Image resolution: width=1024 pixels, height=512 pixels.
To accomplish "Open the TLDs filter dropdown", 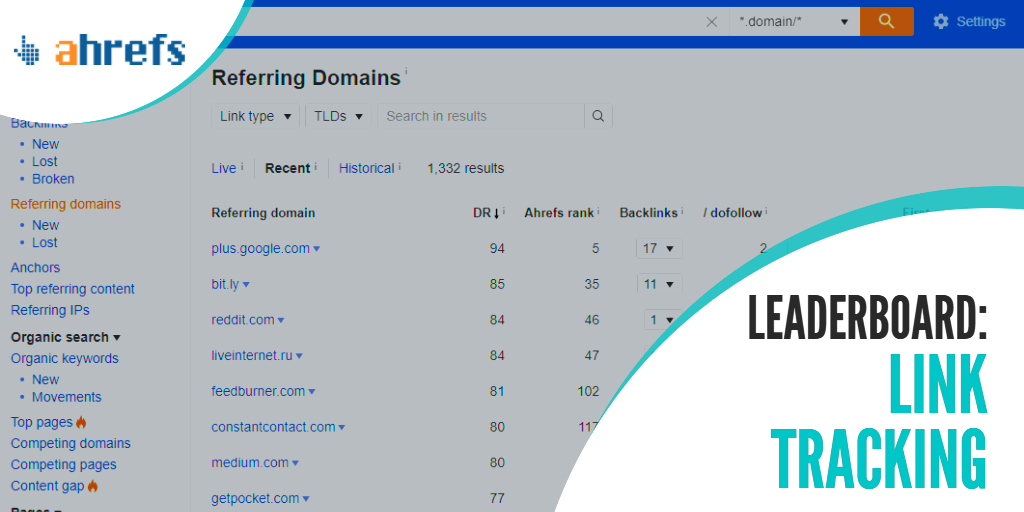I will tap(338, 116).
